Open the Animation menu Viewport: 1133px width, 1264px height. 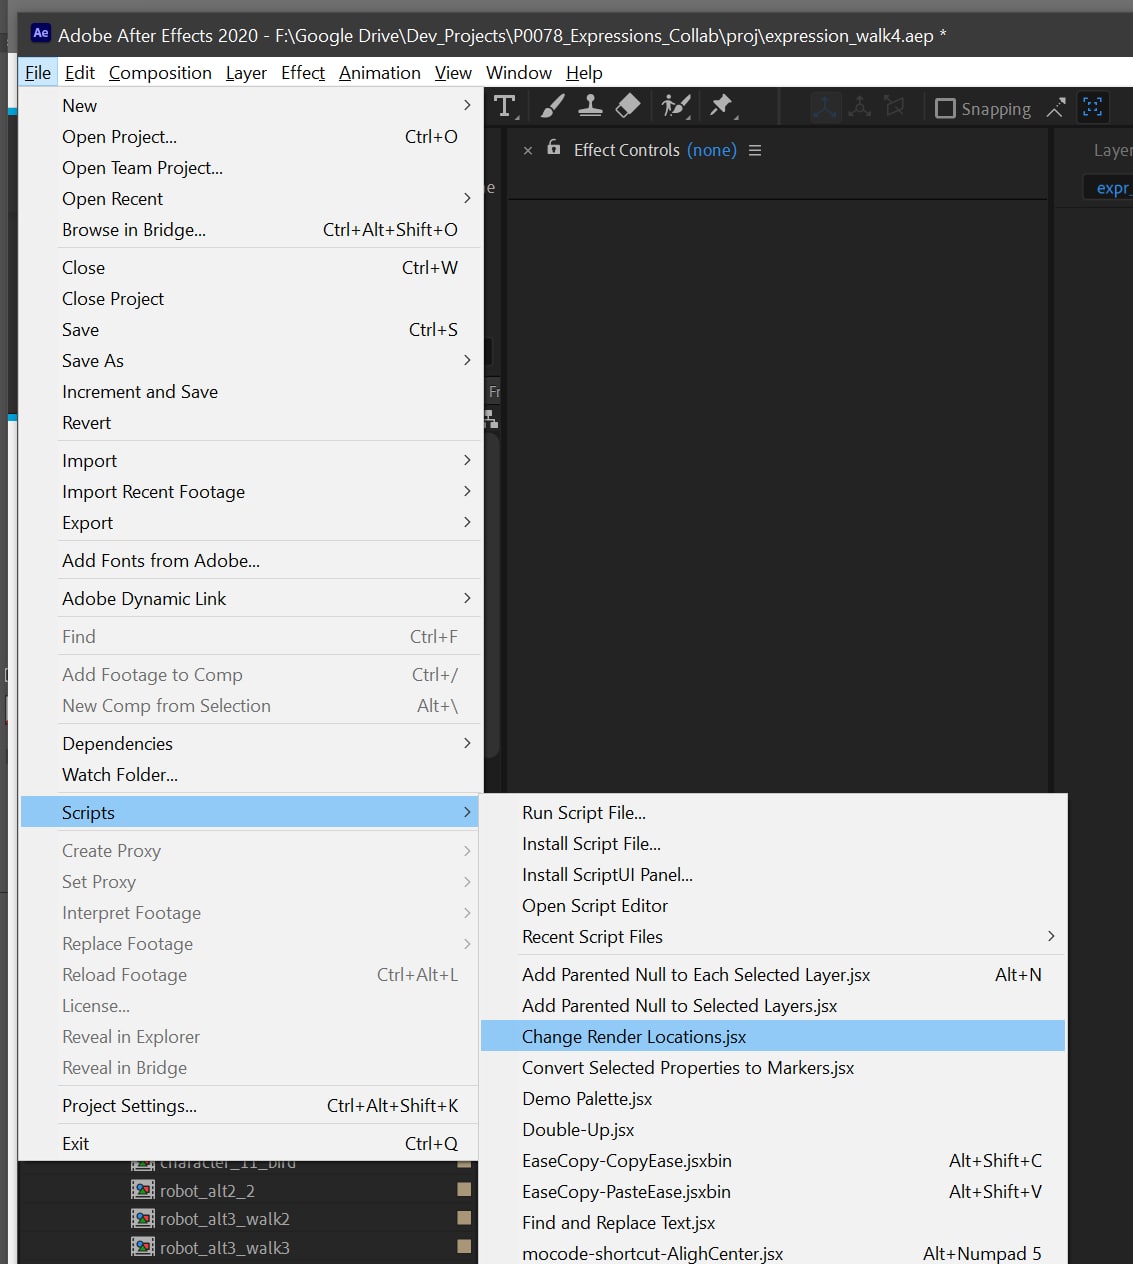tap(380, 73)
